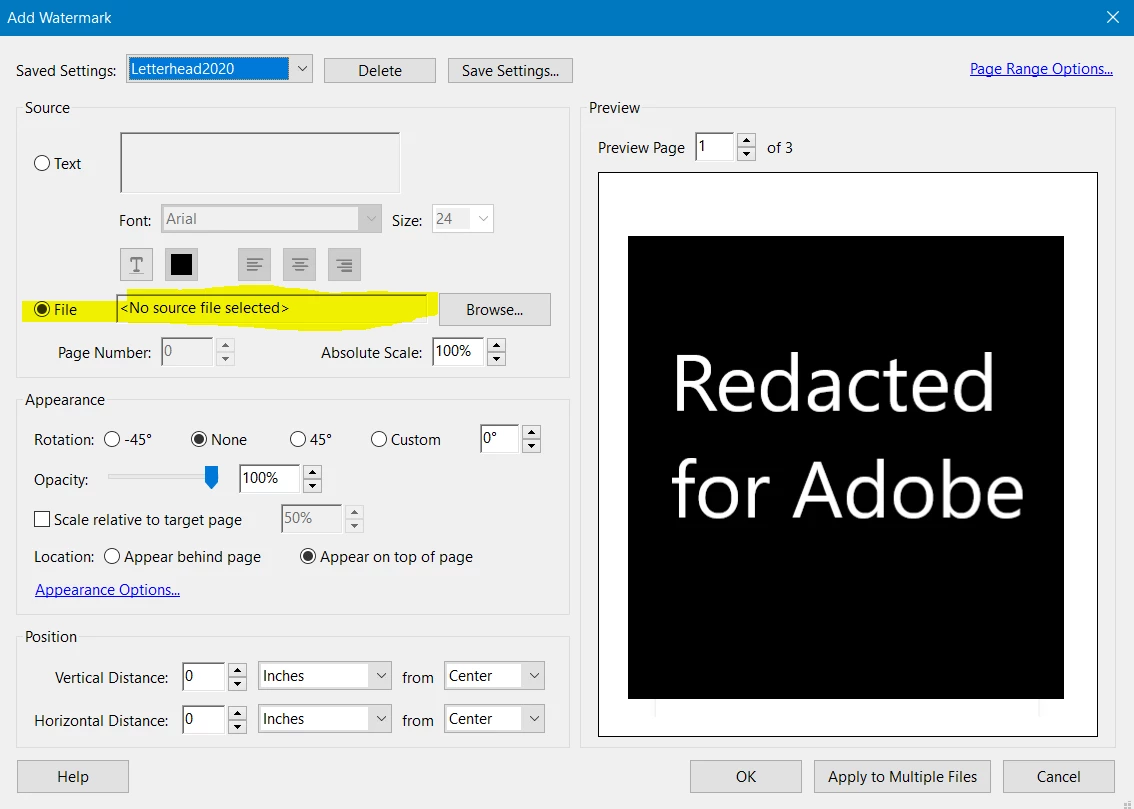The height and width of the screenshot is (809, 1134).
Task: Click the custom rotation degrees field
Action: tap(500, 439)
